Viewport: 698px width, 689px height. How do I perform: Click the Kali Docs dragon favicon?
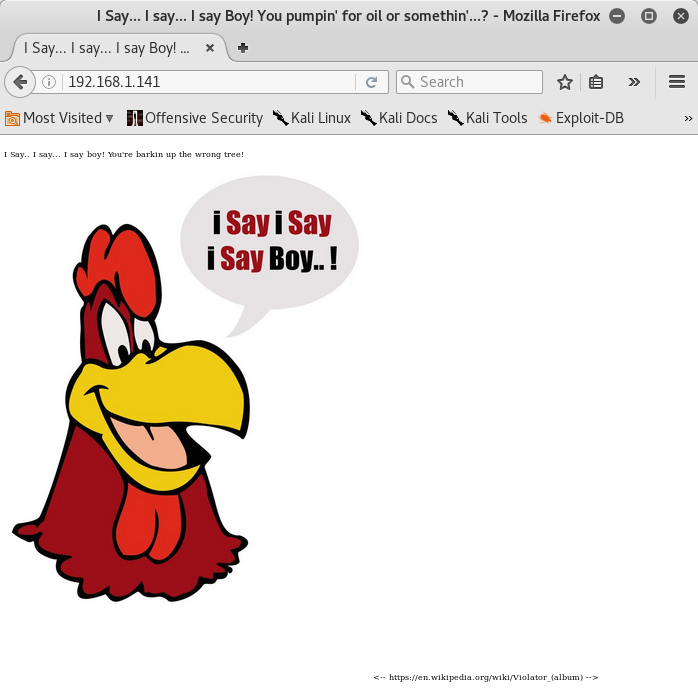click(369, 118)
